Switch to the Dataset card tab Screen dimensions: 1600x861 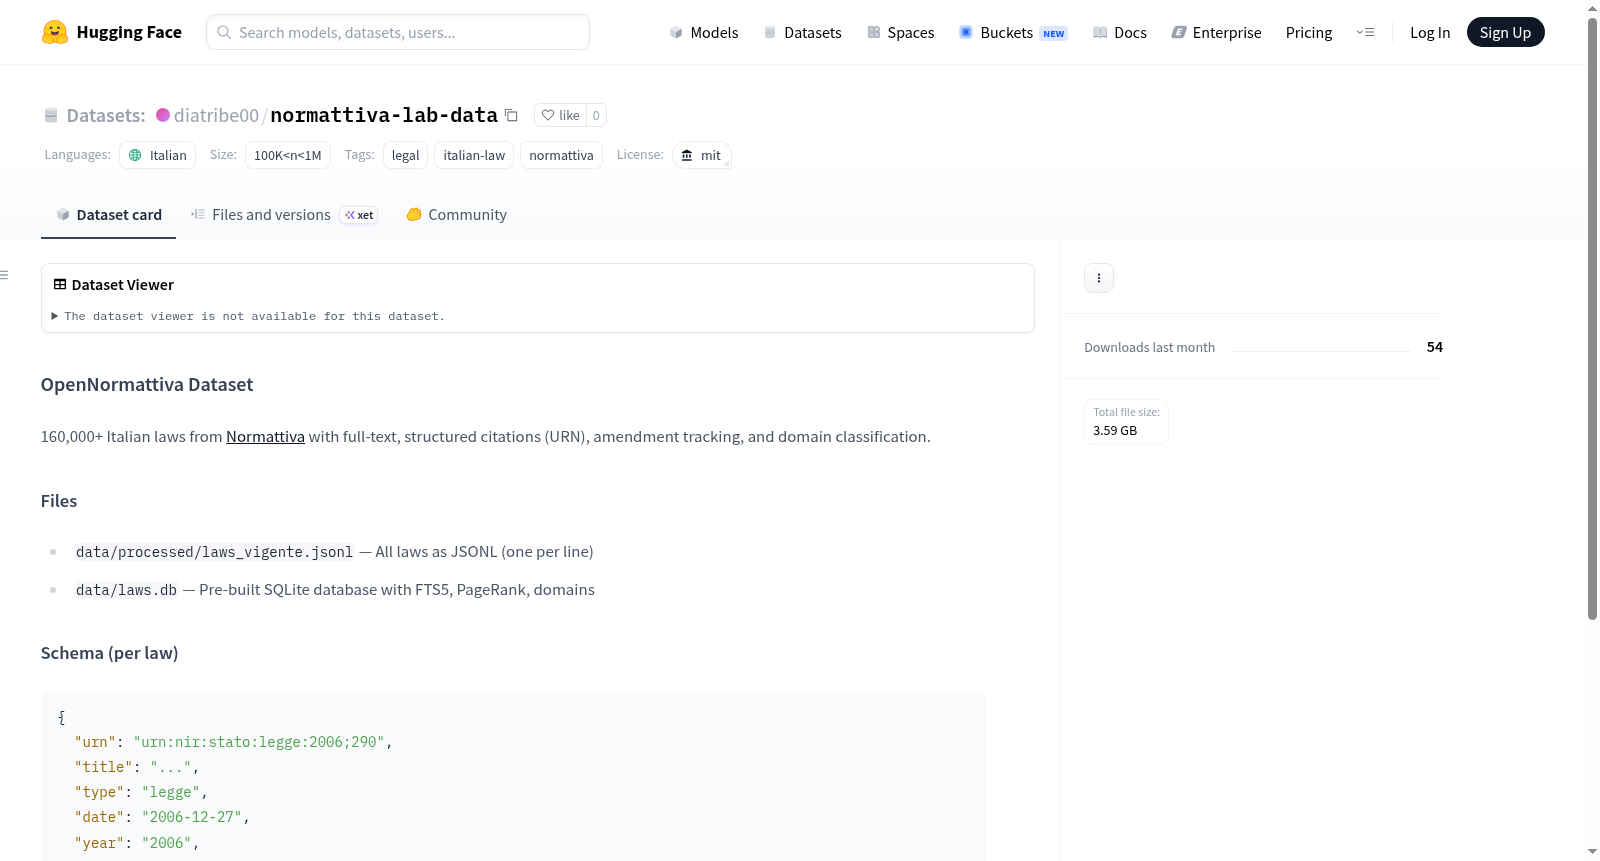pyautogui.click(x=108, y=214)
